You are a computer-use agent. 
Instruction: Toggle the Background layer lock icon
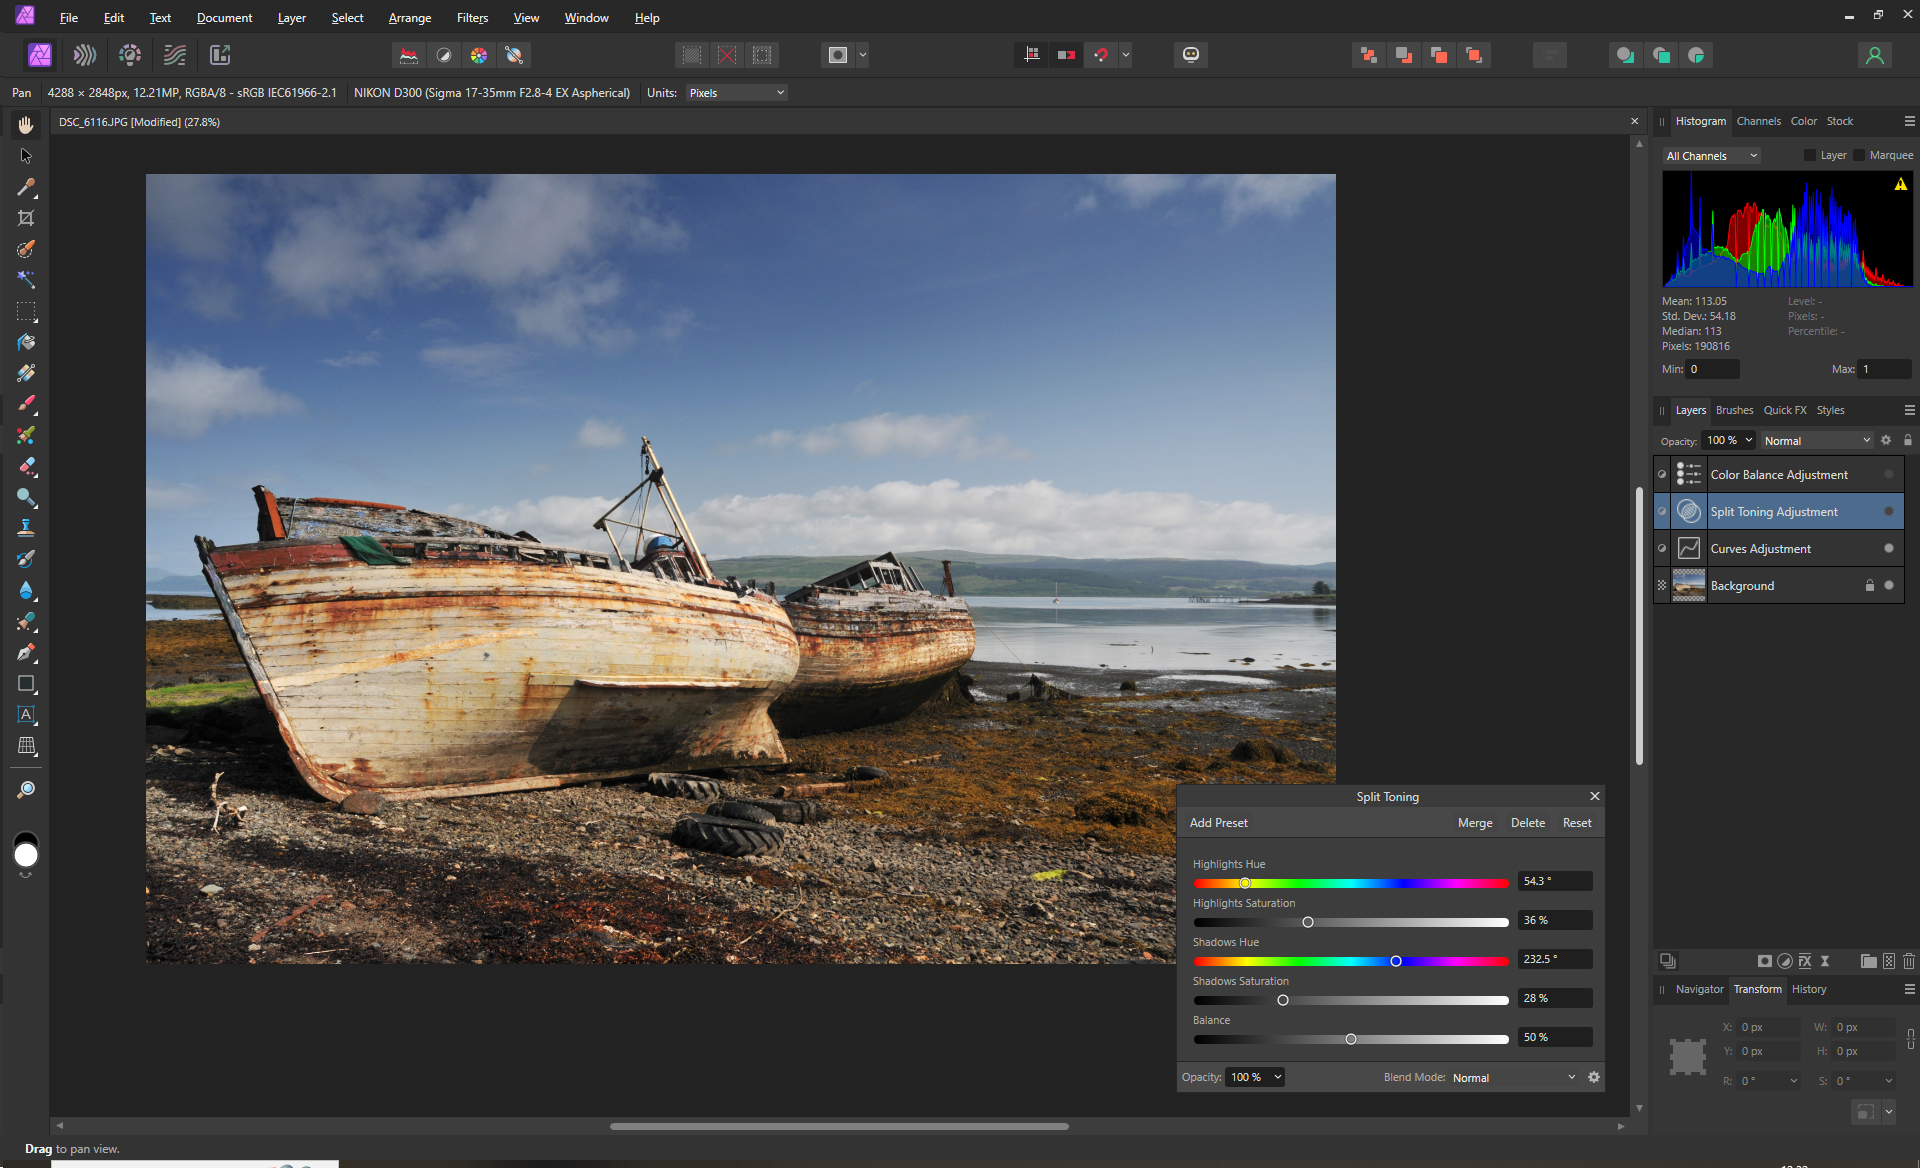coord(1870,585)
